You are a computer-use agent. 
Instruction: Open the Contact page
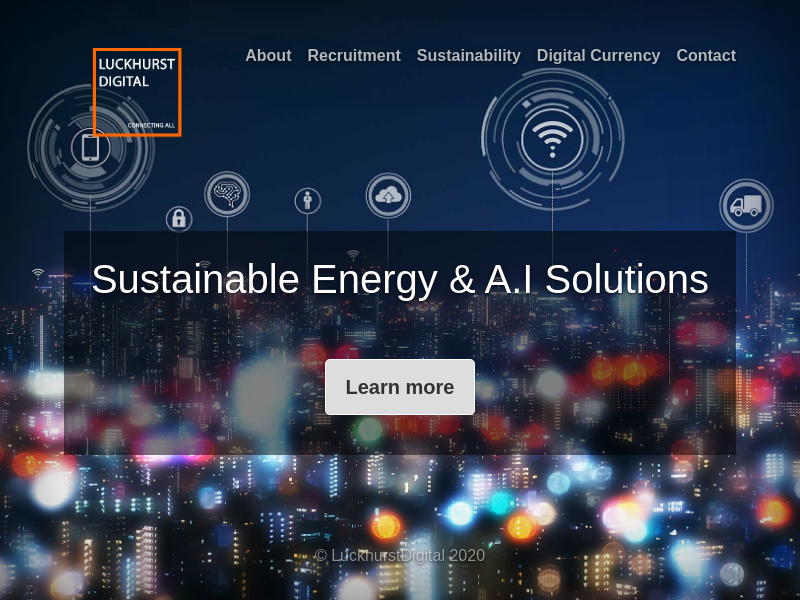(x=706, y=55)
